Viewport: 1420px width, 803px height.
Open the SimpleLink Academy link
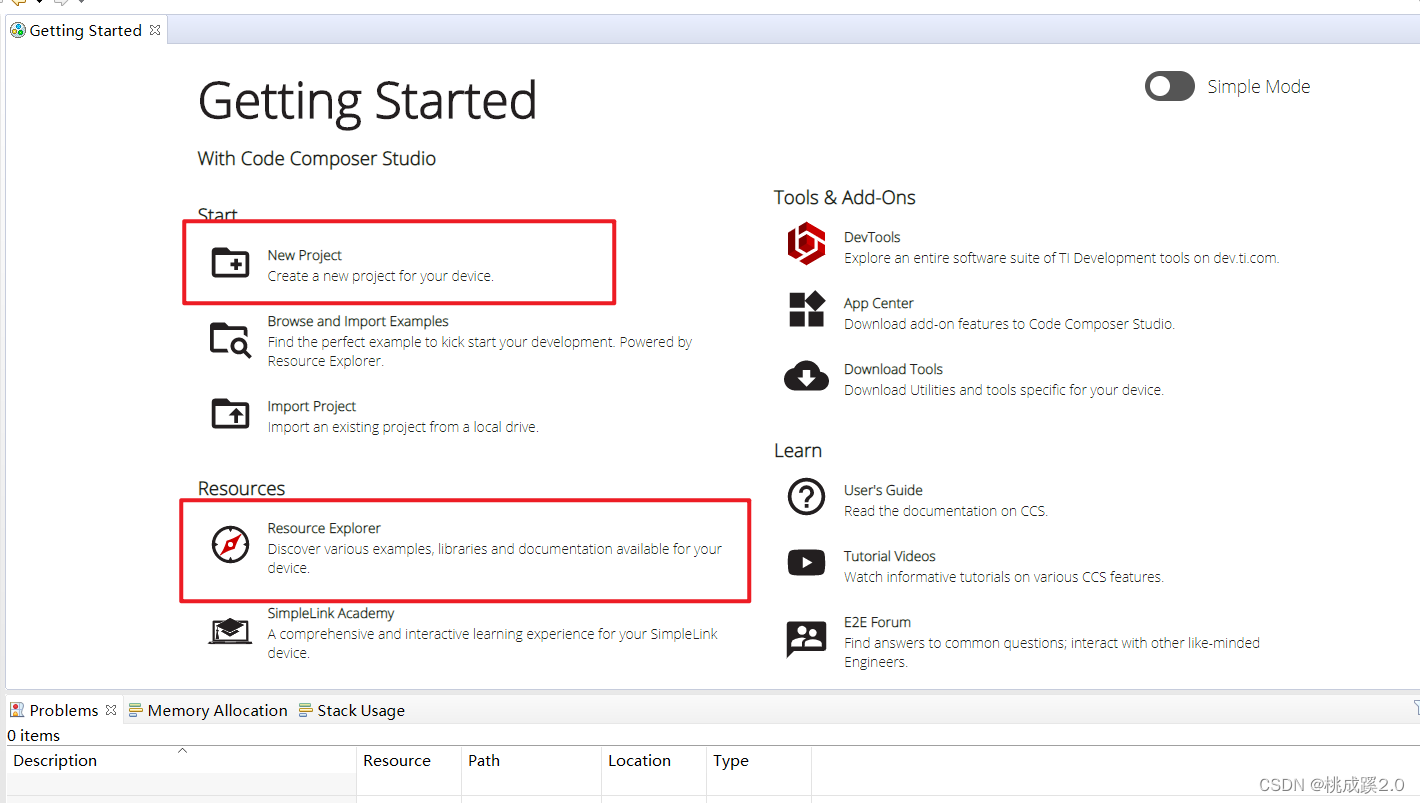(331, 613)
